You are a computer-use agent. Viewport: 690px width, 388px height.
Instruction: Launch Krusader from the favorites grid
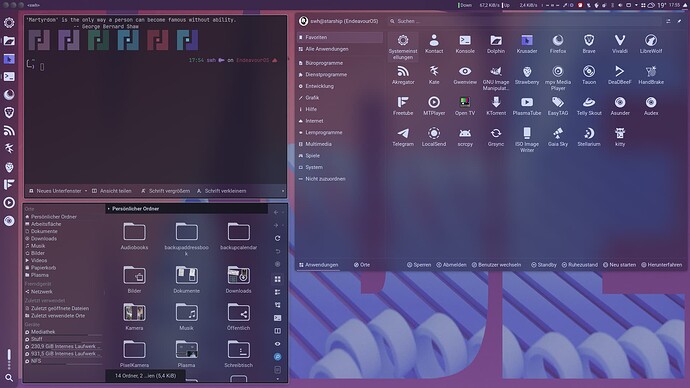pos(527,44)
